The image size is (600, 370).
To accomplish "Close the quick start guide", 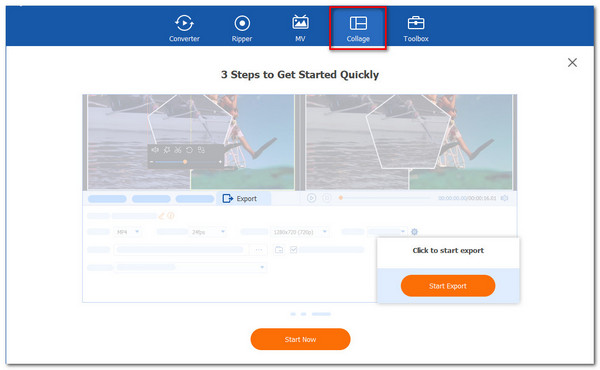I will pyautogui.click(x=572, y=62).
